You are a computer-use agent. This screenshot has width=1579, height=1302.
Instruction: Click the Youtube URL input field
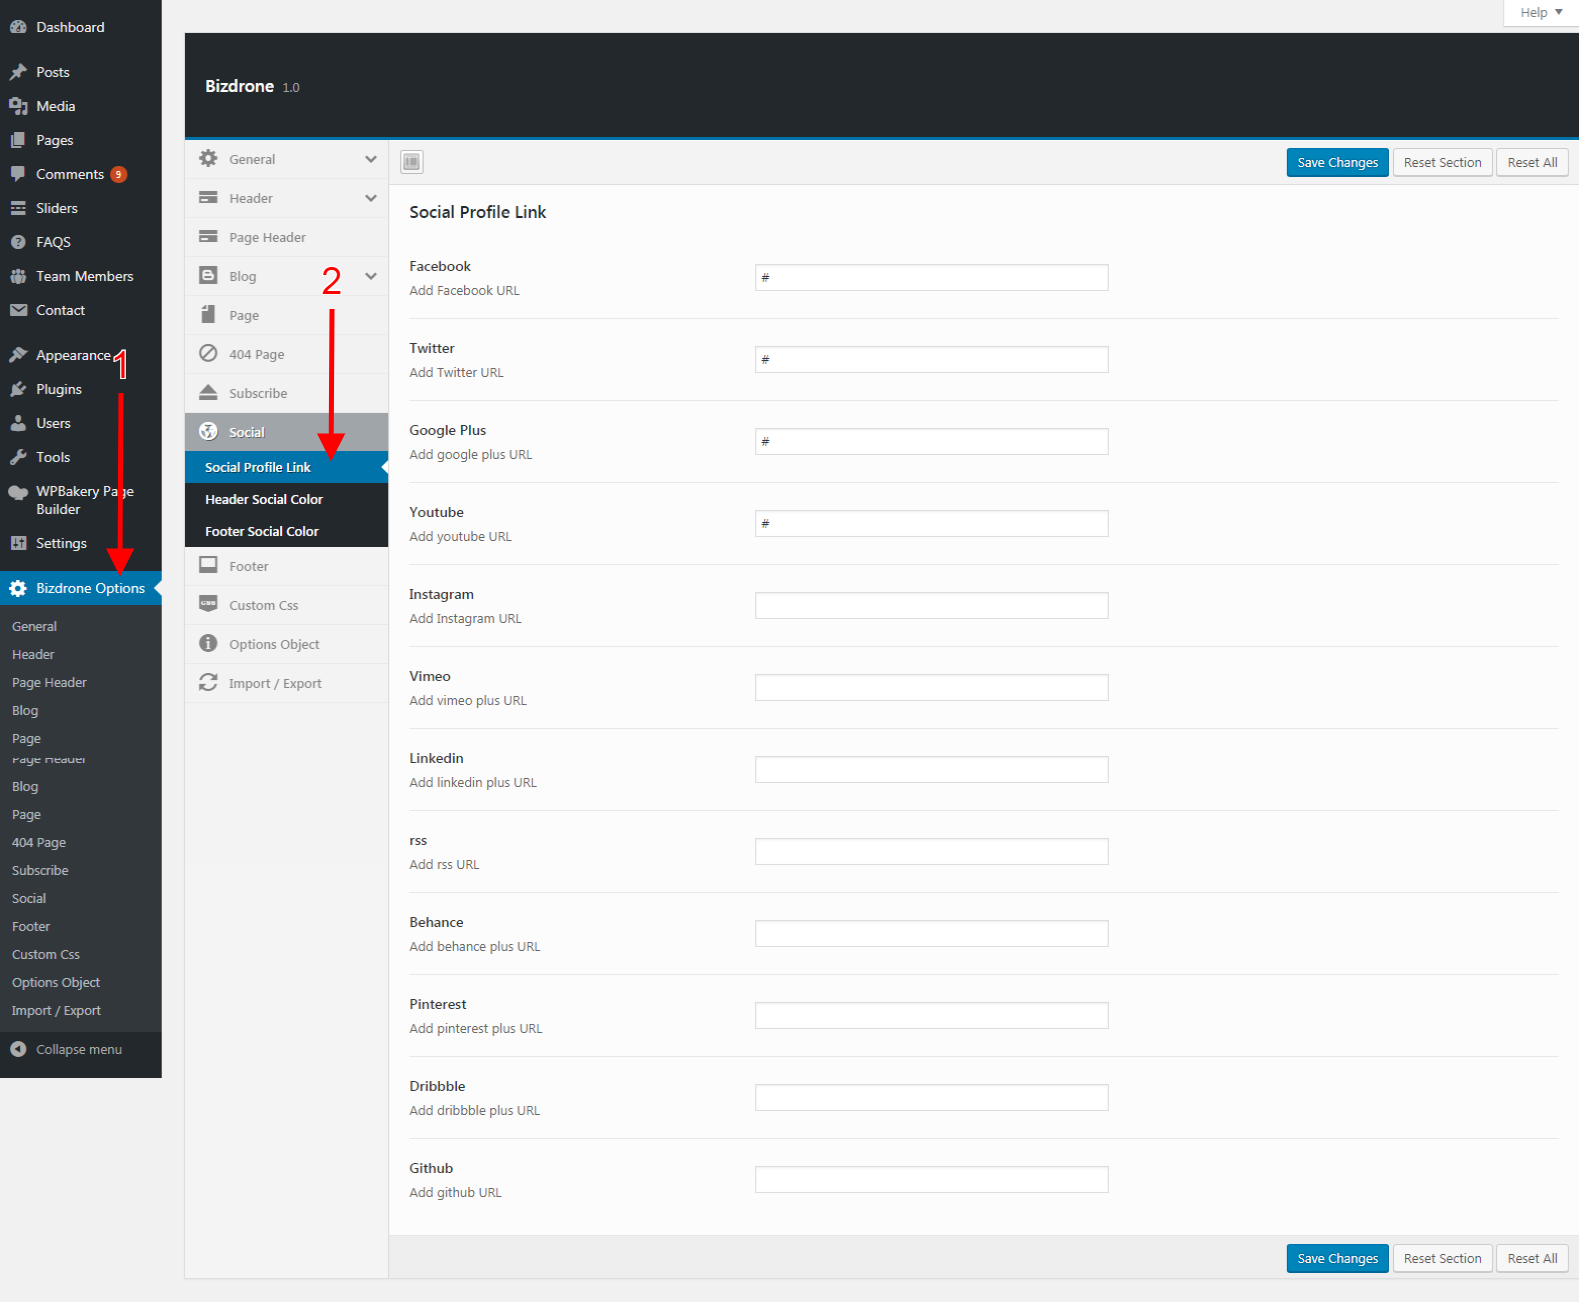click(931, 523)
